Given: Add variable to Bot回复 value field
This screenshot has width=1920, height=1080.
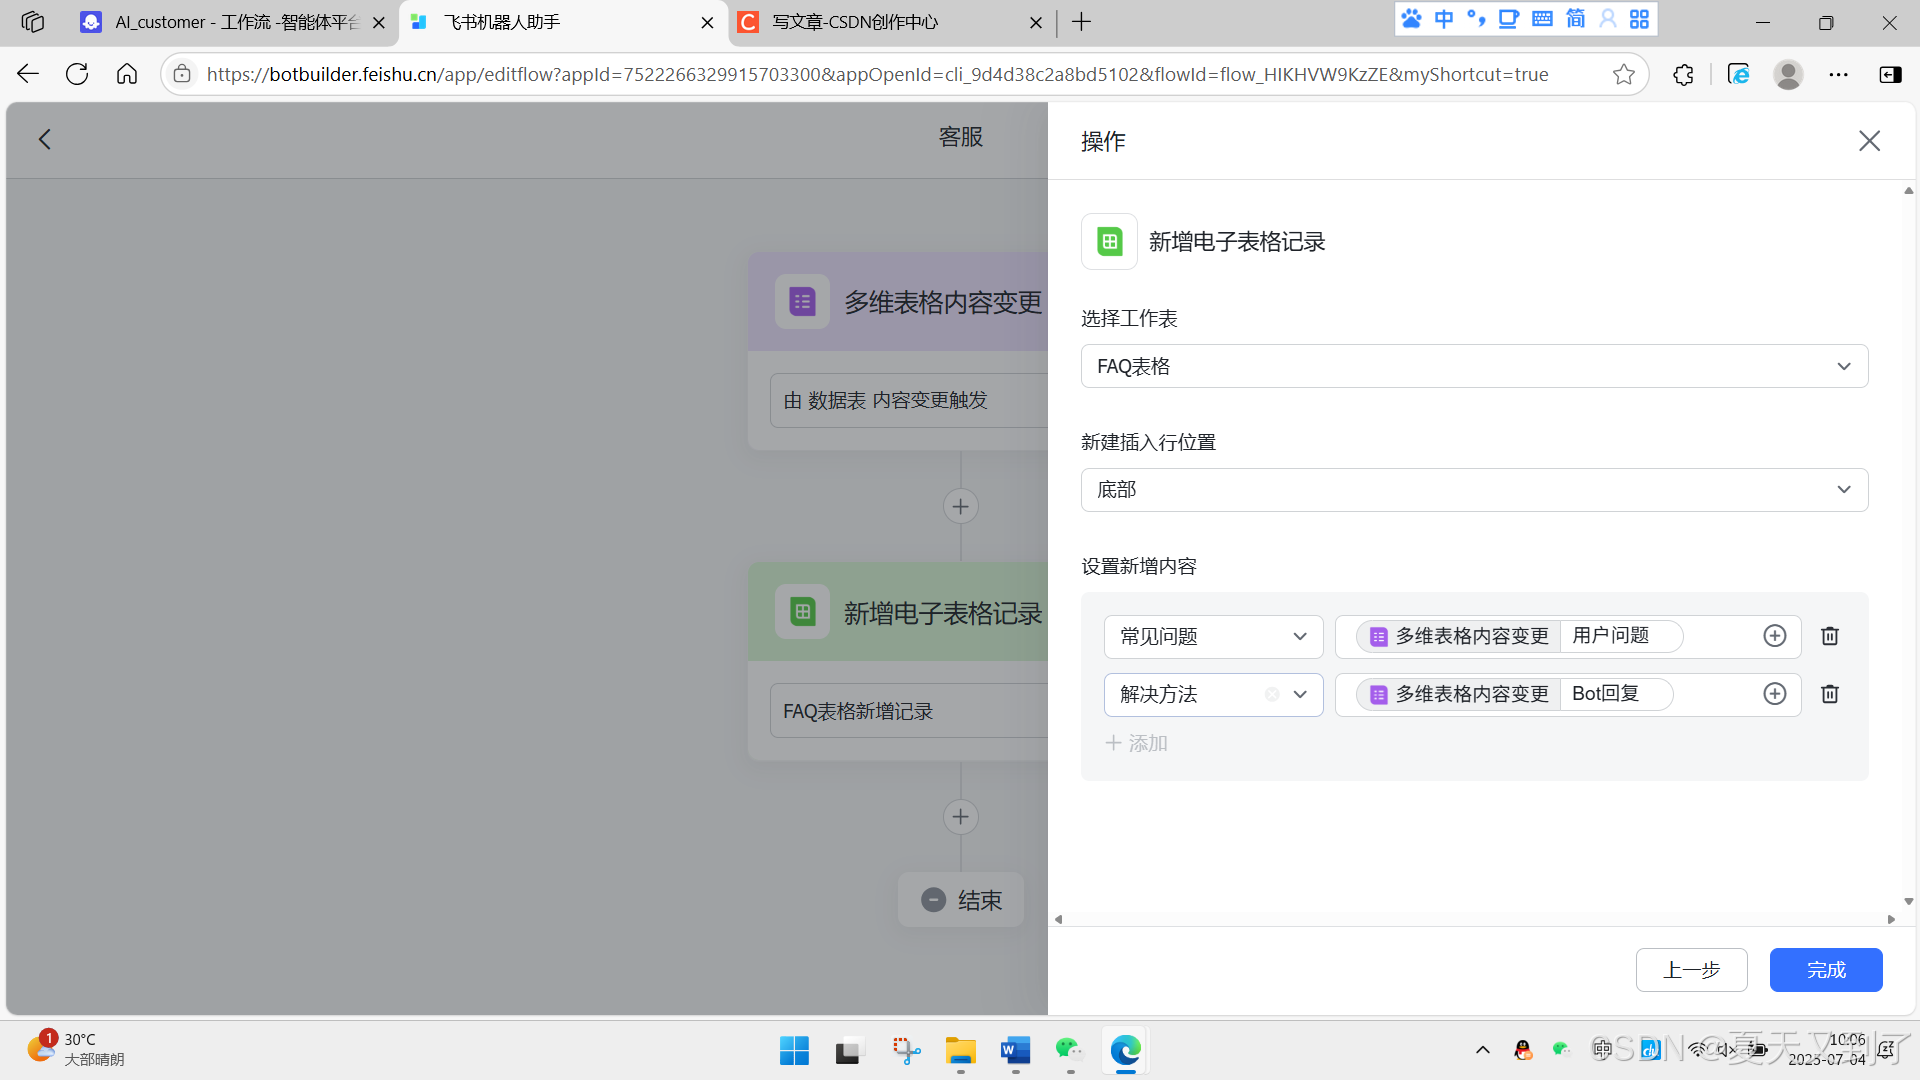Looking at the screenshot, I should coord(1774,694).
